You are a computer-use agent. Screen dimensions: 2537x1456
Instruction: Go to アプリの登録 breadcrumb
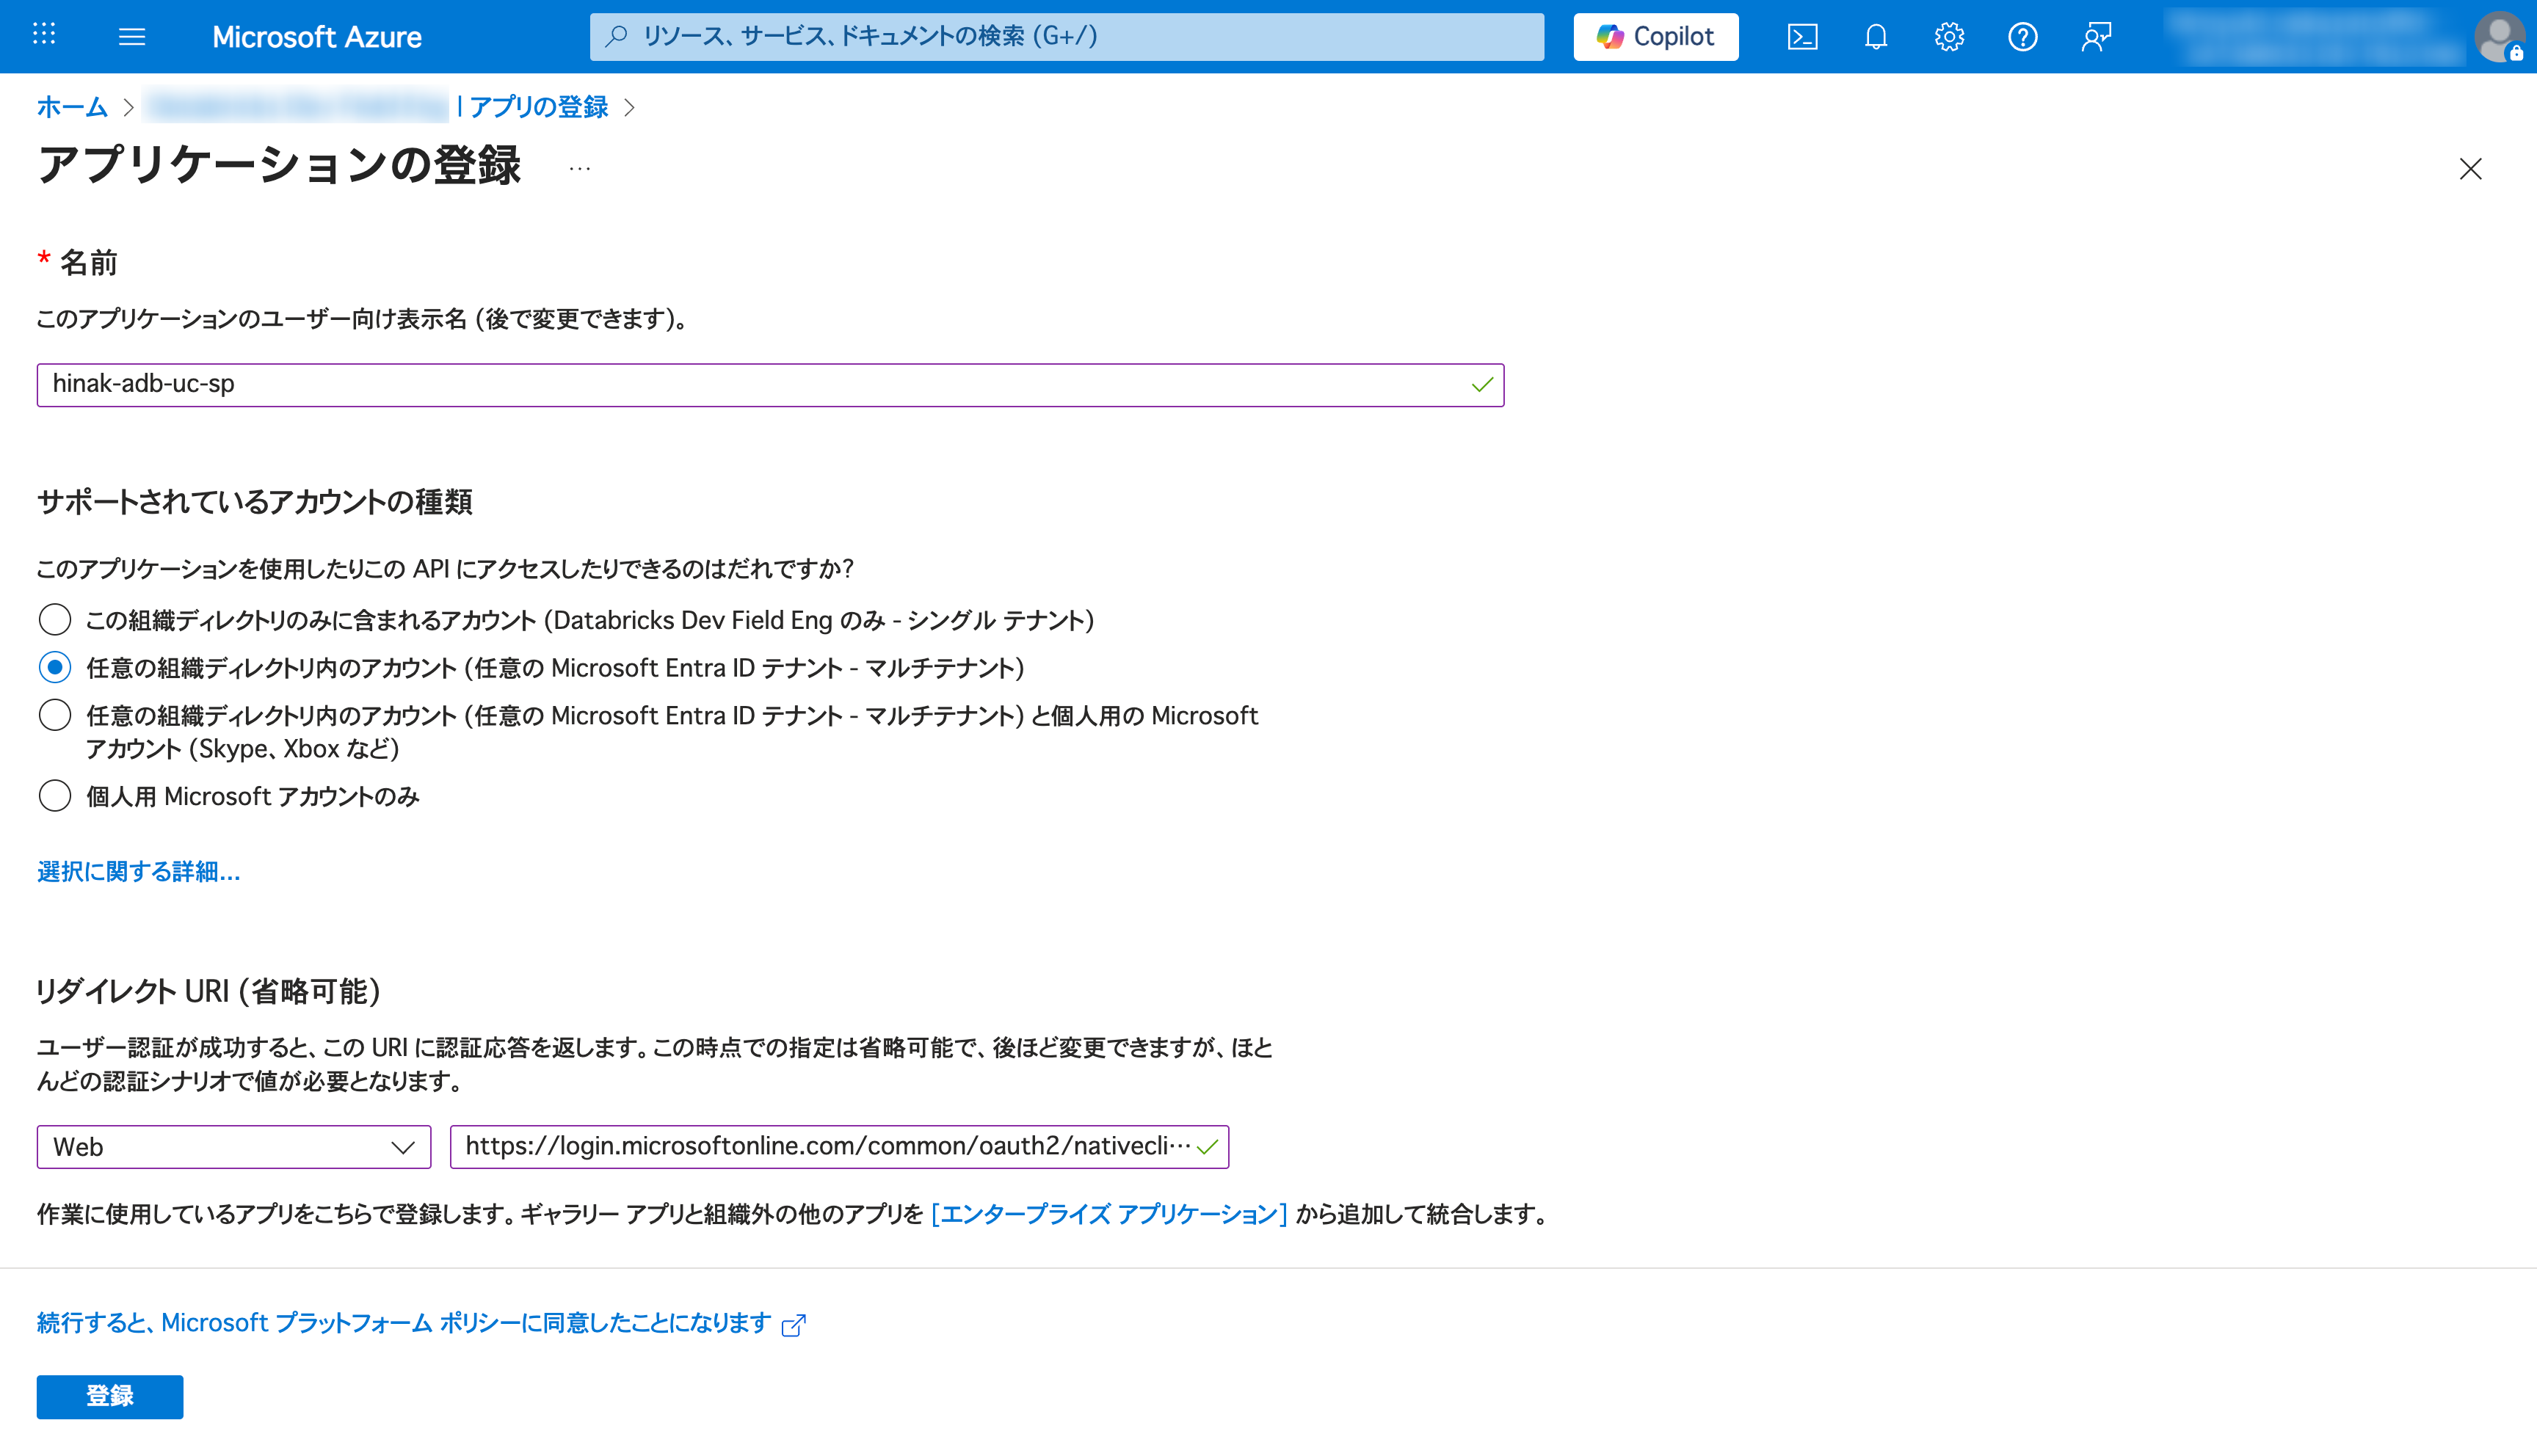[x=538, y=107]
